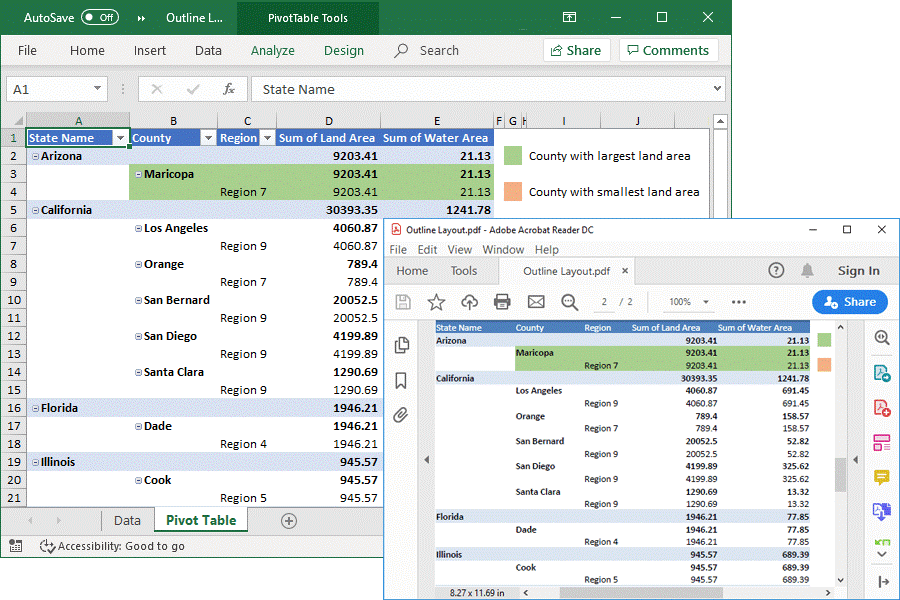Open the County column filter dropdown
The height and width of the screenshot is (600, 900).
click(x=208, y=138)
